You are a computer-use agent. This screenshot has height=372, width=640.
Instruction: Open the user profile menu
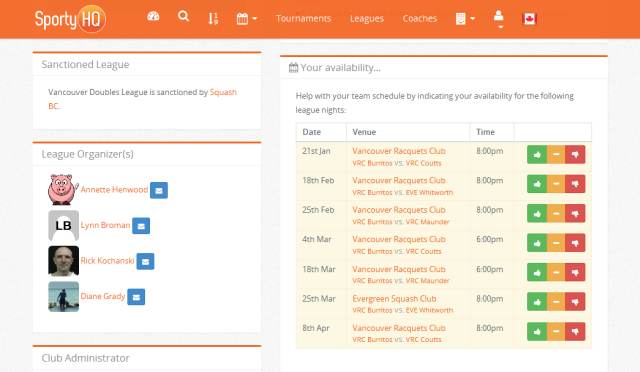click(498, 19)
